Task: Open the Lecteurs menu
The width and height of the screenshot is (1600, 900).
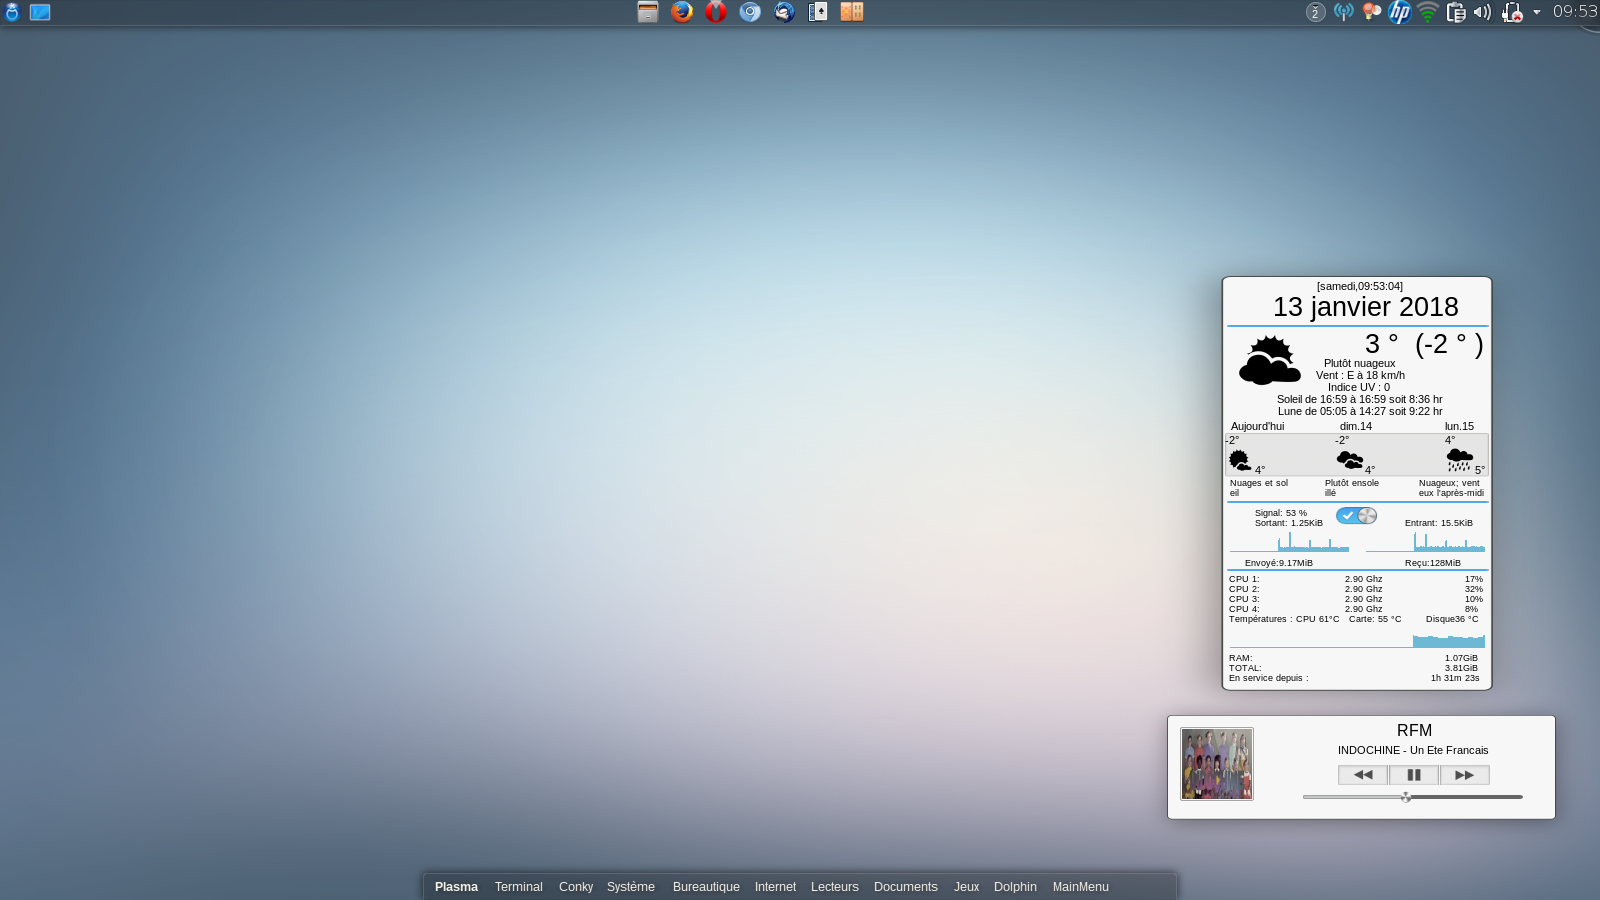Action: click(835, 887)
